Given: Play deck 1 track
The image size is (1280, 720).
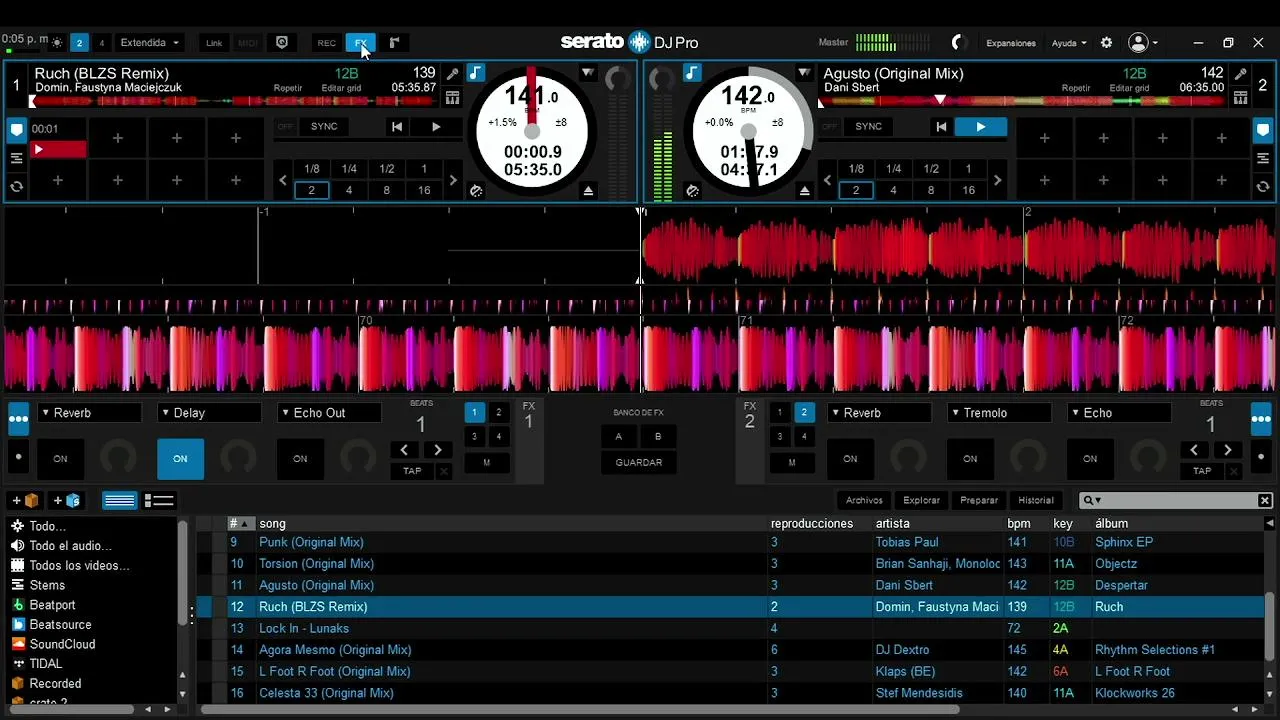Looking at the screenshot, I should (436, 127).
